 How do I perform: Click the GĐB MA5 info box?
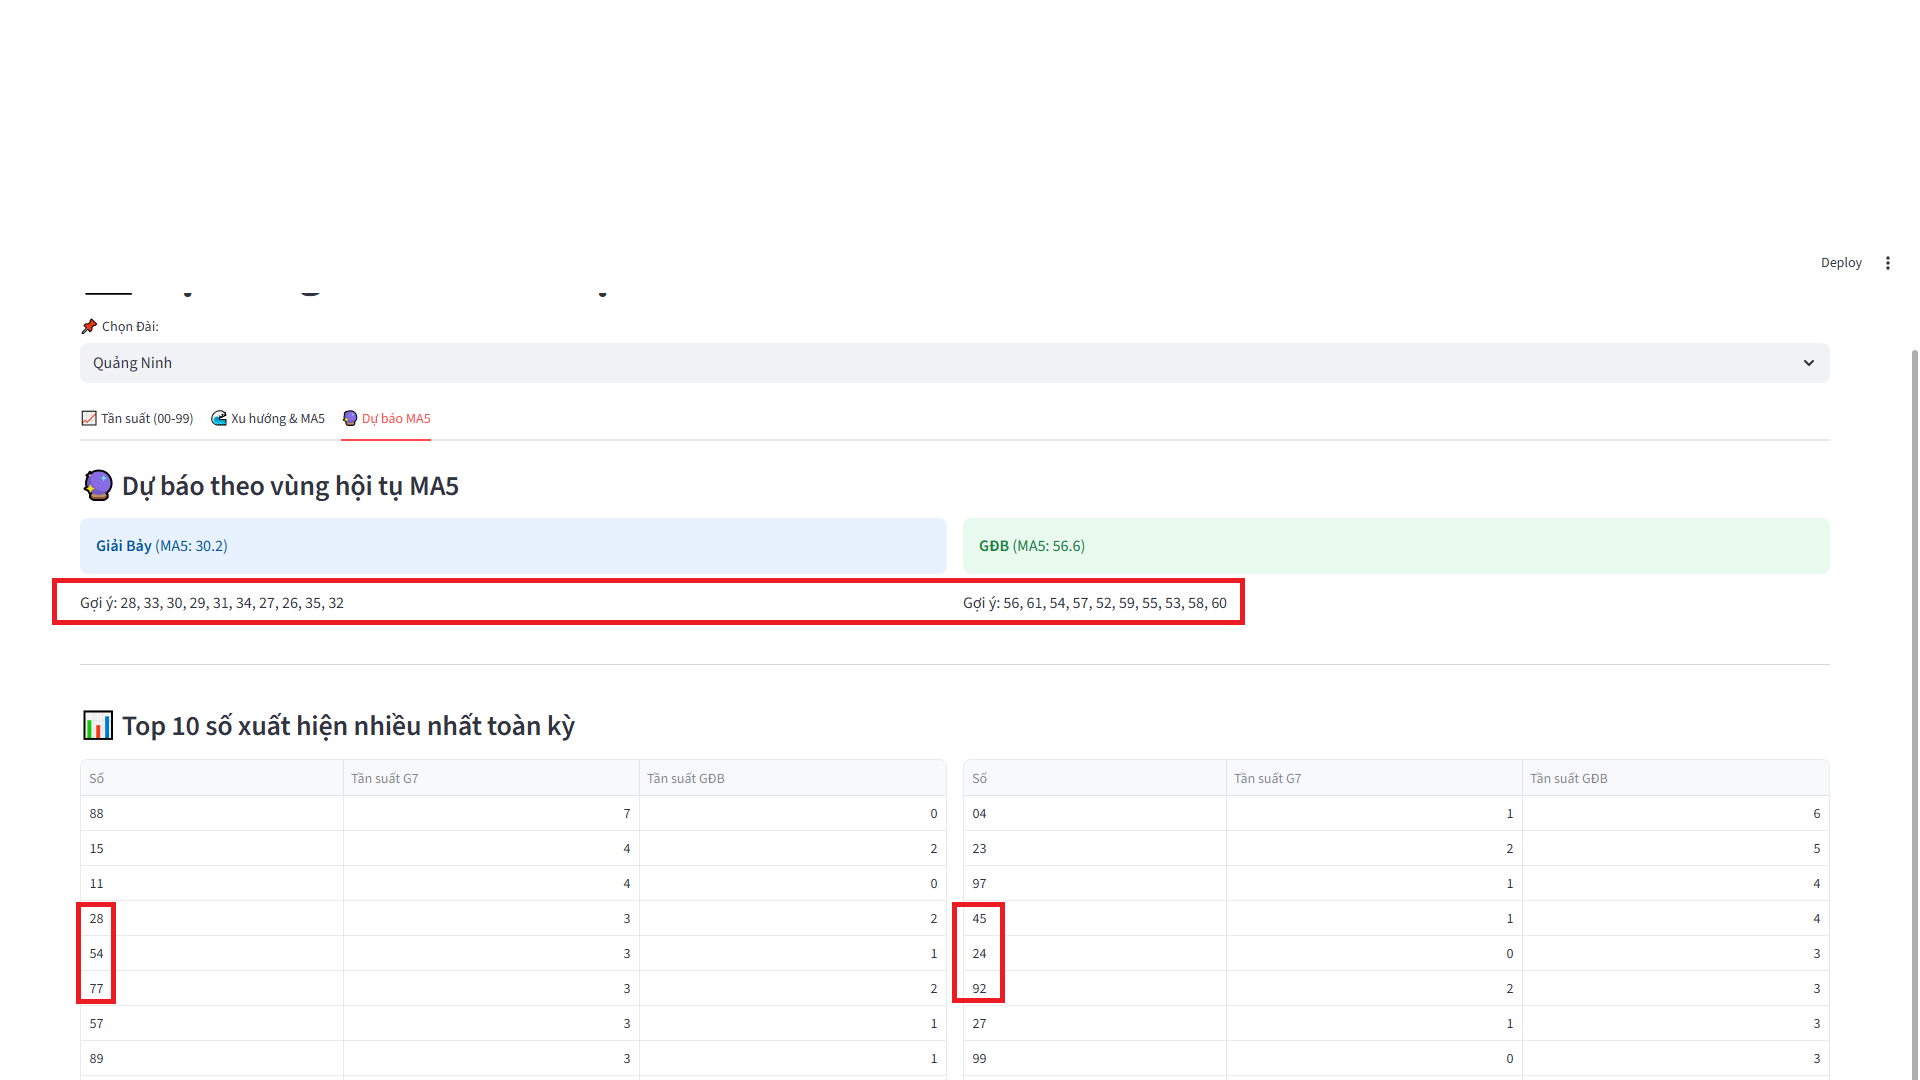click(1396, 546)
